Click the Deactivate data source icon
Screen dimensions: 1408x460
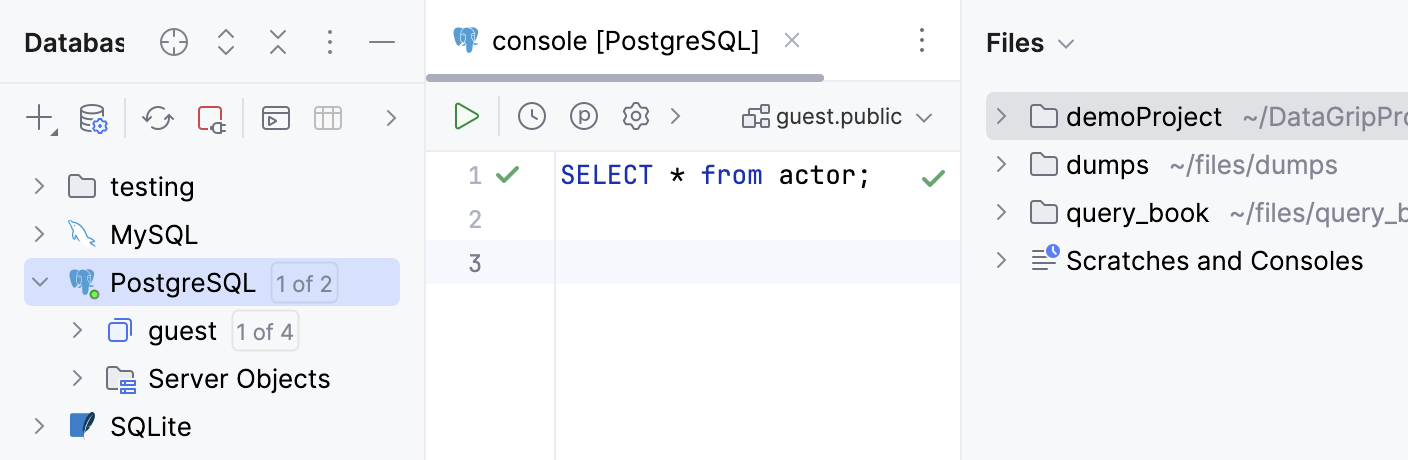(x=210, y=119)
